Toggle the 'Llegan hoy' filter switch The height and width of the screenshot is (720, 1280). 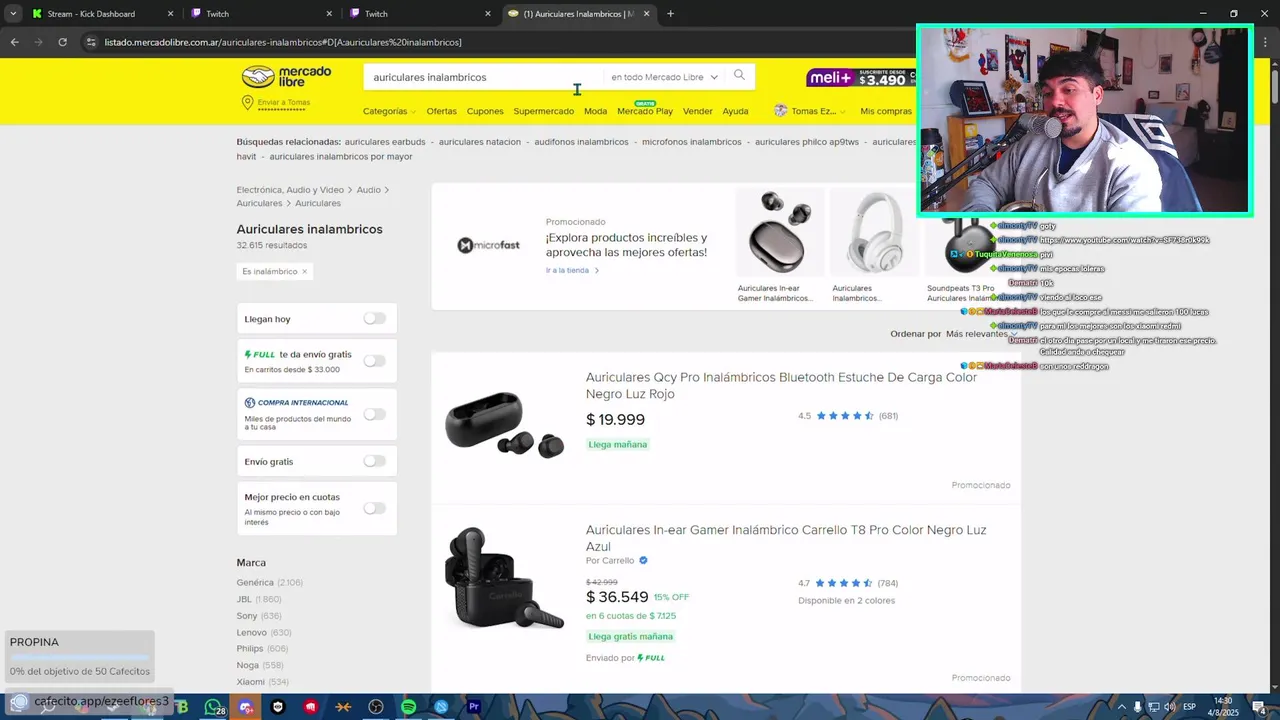pyautogui.click(x=374, y=318)
